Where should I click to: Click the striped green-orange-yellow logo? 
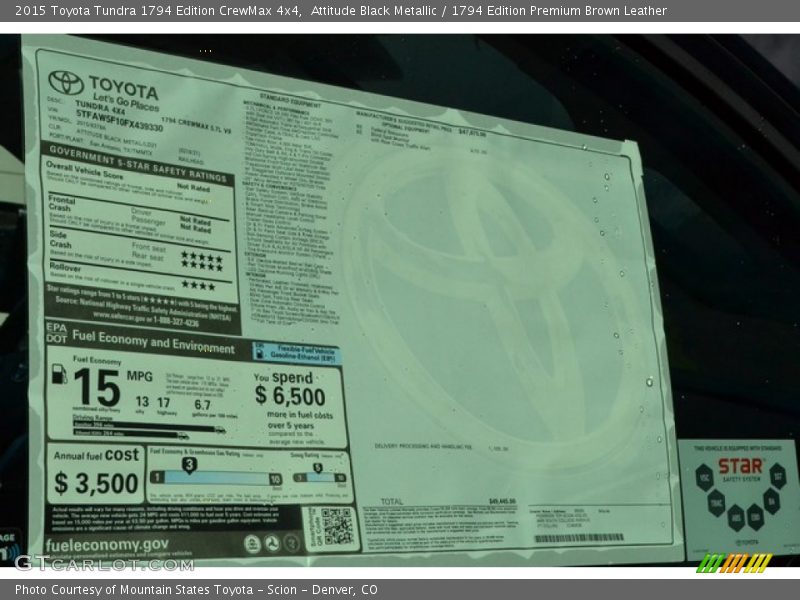point(733,563)
